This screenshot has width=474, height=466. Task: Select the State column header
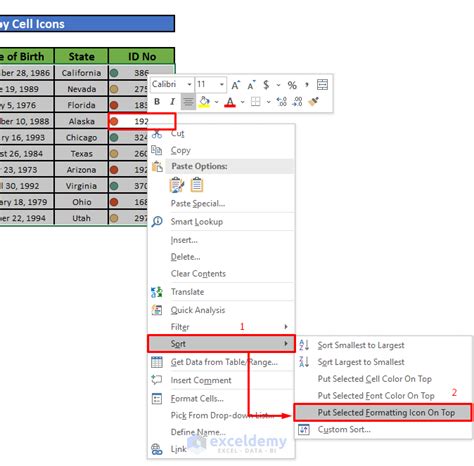point(81,56)
